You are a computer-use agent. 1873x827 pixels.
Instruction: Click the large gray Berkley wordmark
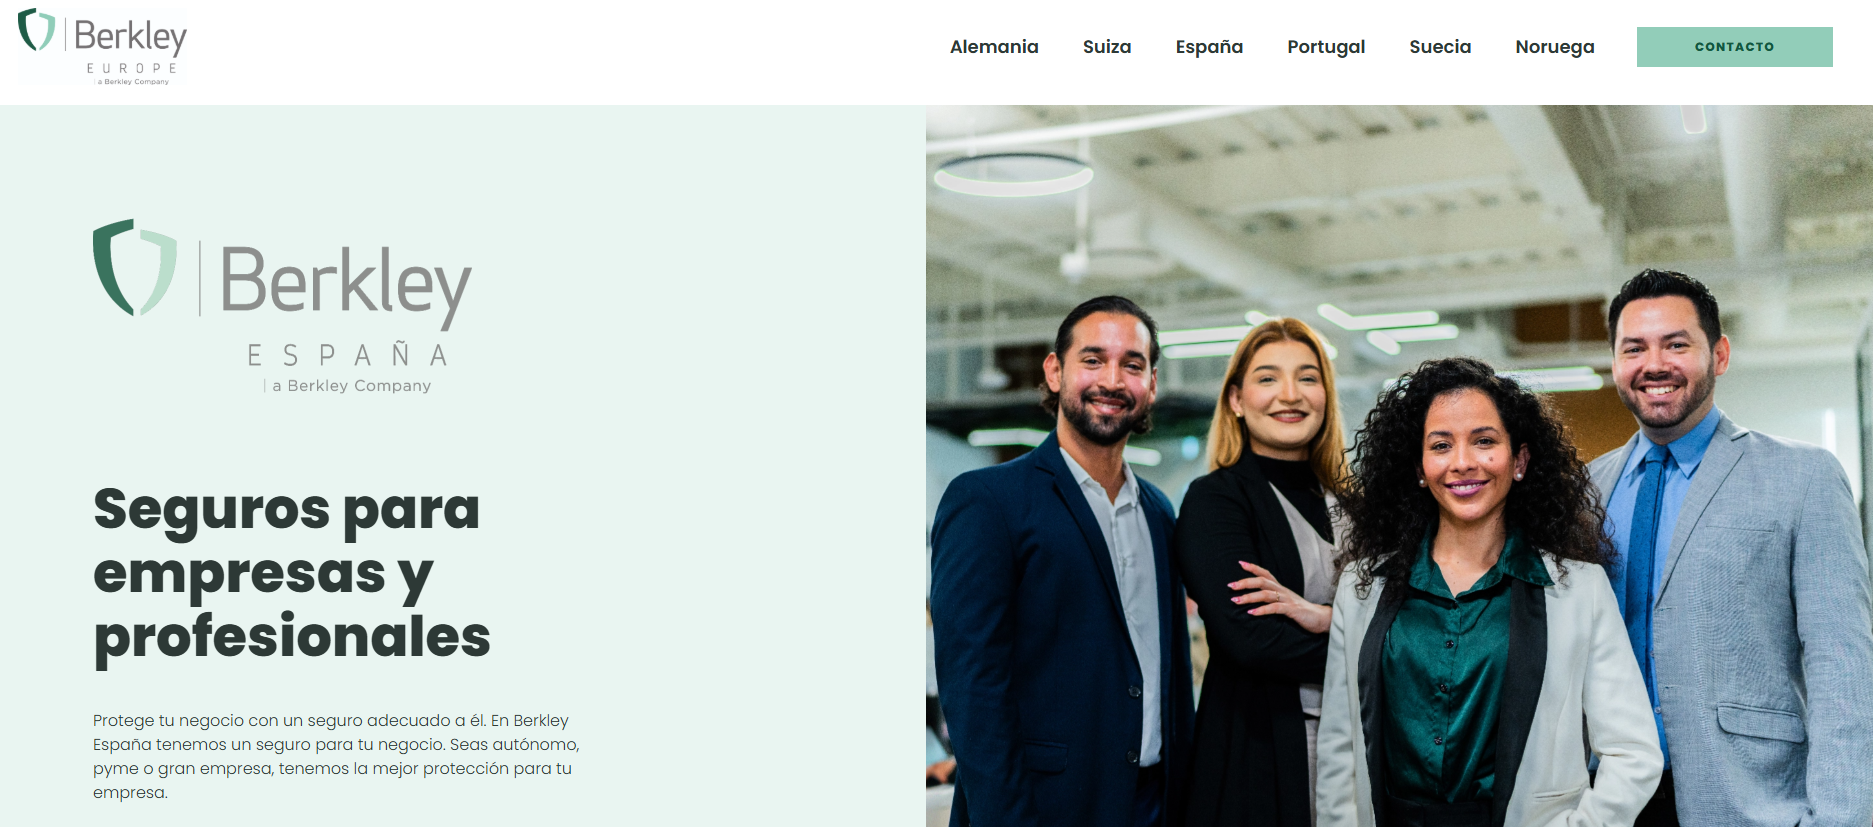tap(344, 283)
